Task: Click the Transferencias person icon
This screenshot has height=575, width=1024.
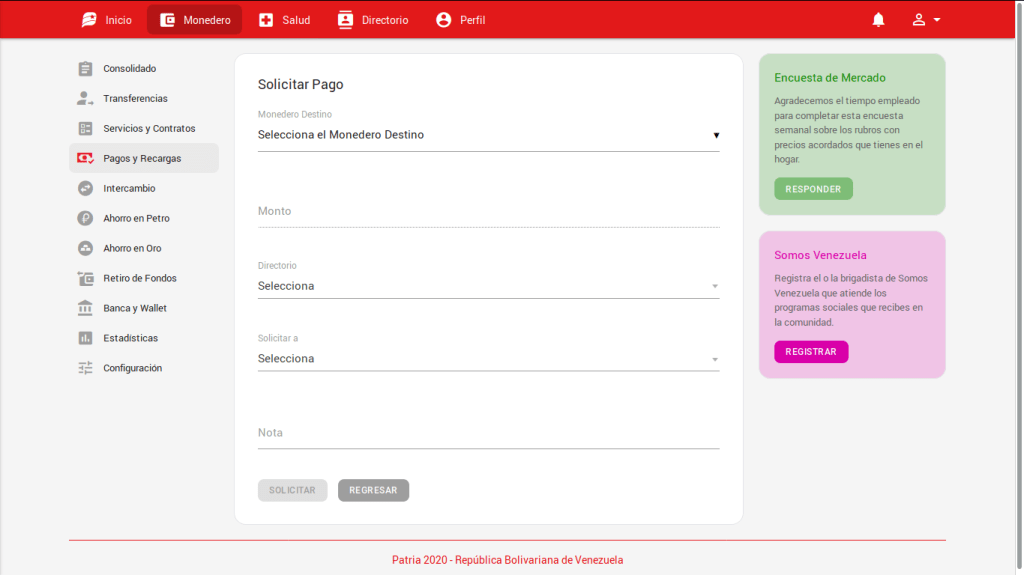Action: click(x=86, y=99)
